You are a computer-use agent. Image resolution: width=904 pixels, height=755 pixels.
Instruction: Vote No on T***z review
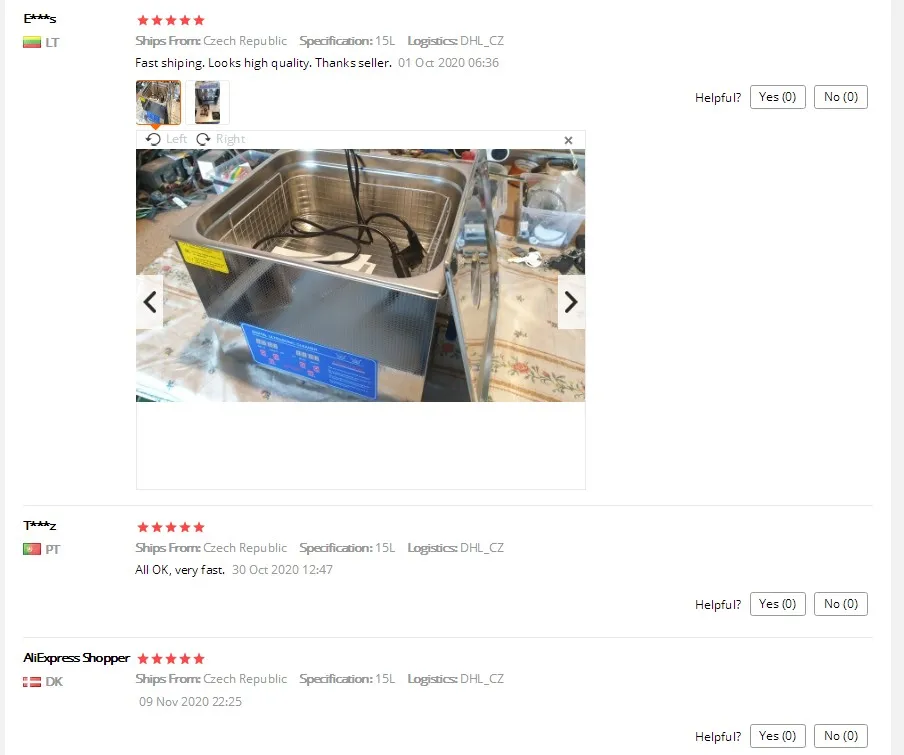841,604
